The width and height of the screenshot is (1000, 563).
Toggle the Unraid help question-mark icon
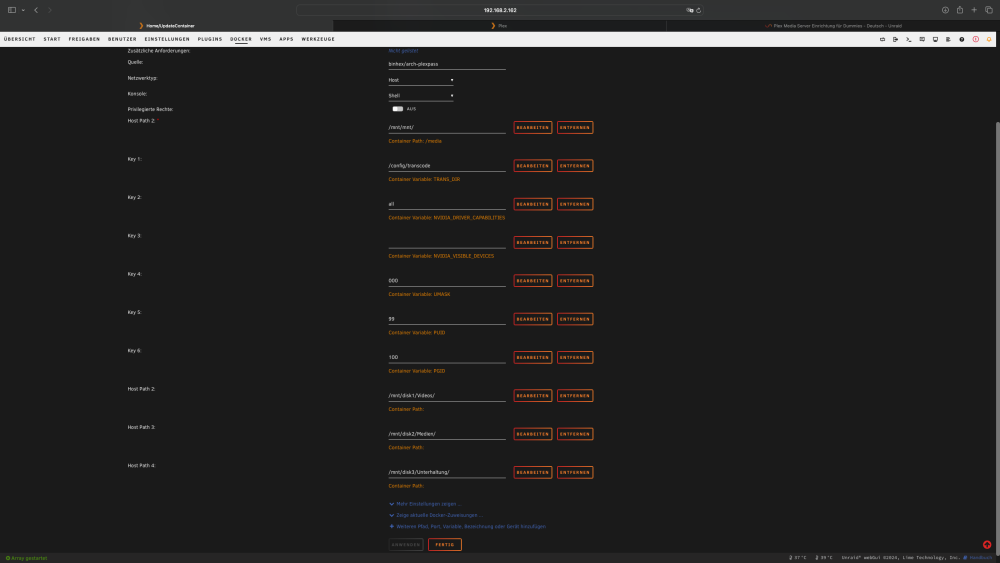(962, 40)
